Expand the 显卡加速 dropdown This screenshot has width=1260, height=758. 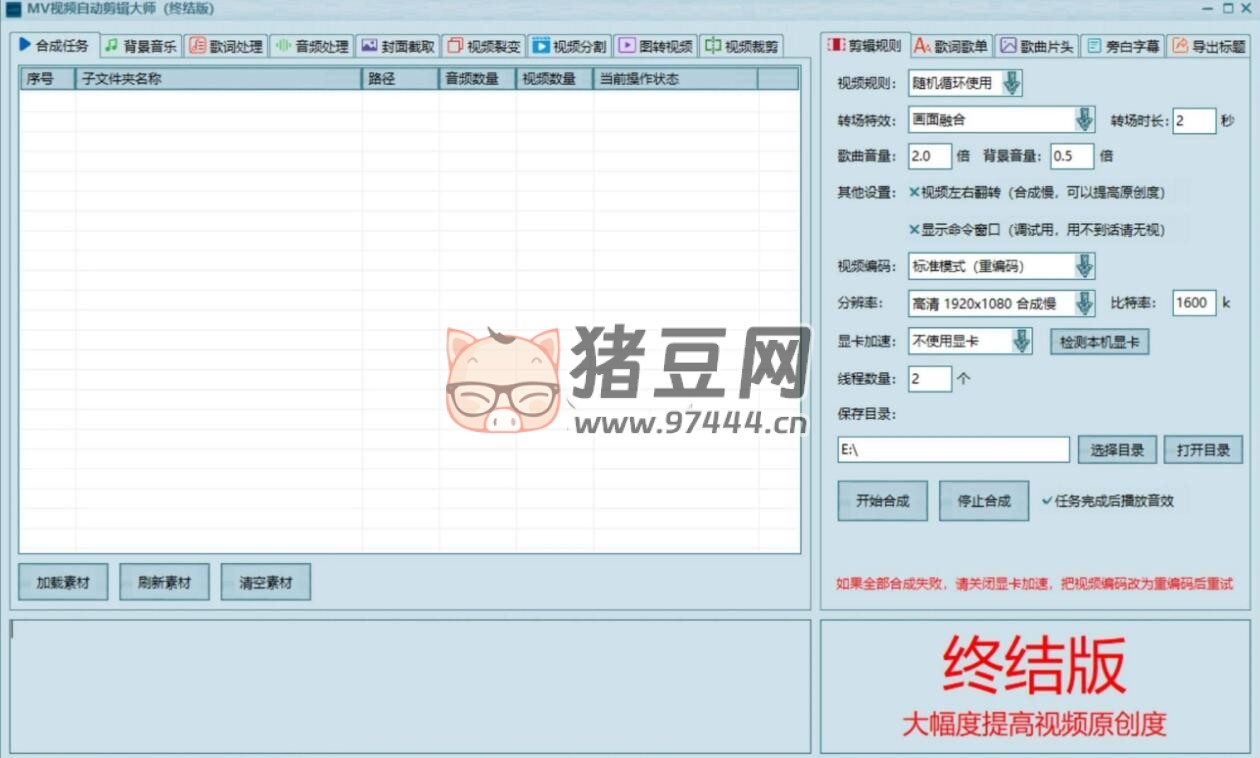1021,342
